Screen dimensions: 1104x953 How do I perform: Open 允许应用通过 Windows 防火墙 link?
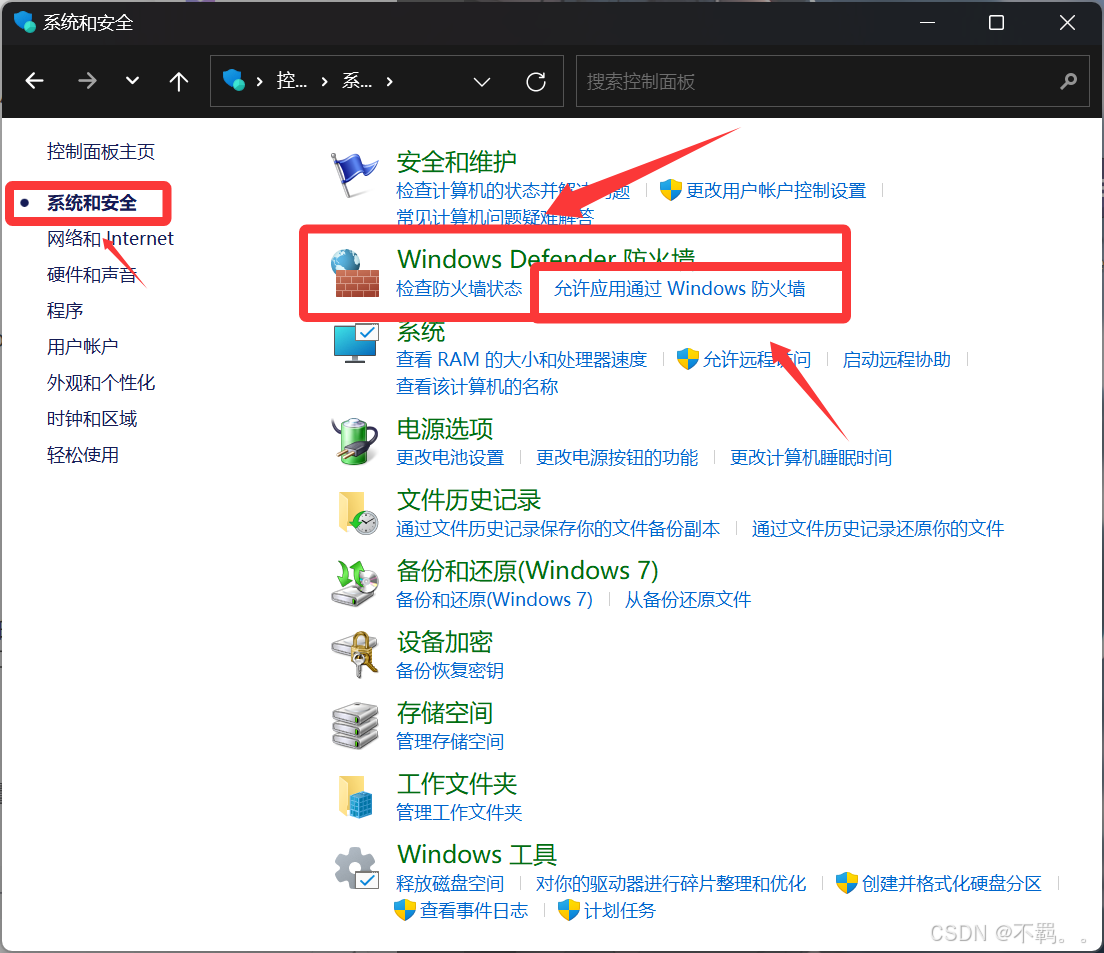point(679,289)
